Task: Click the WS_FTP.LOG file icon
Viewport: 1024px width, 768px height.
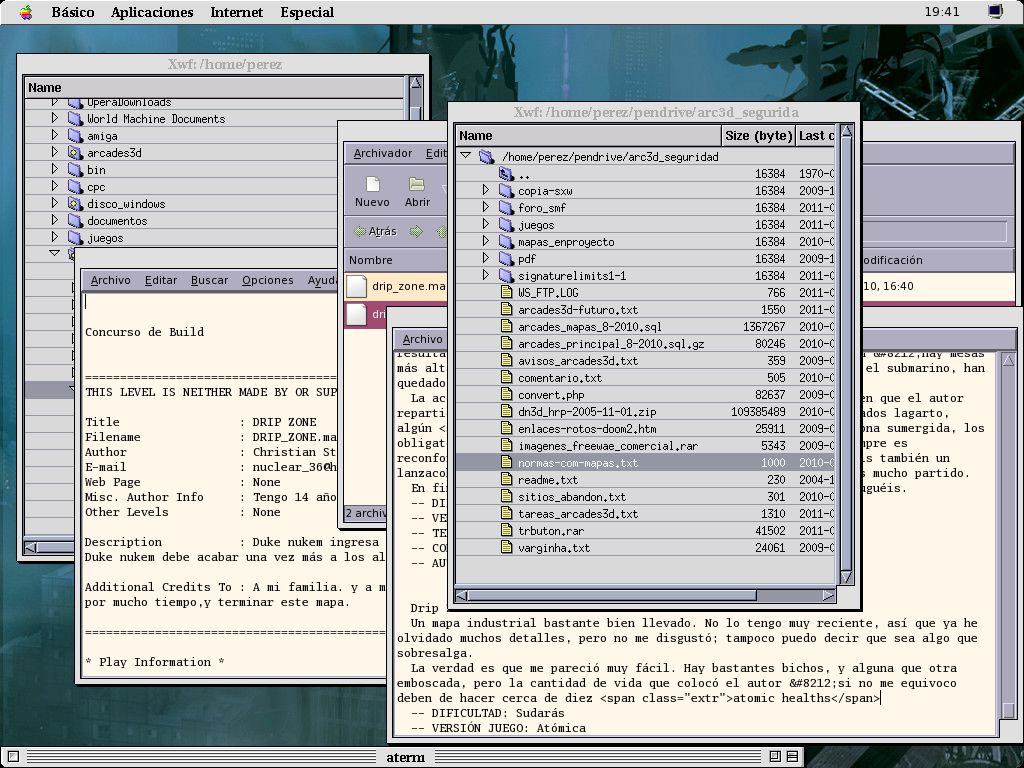Action: [x=507, y=292]
